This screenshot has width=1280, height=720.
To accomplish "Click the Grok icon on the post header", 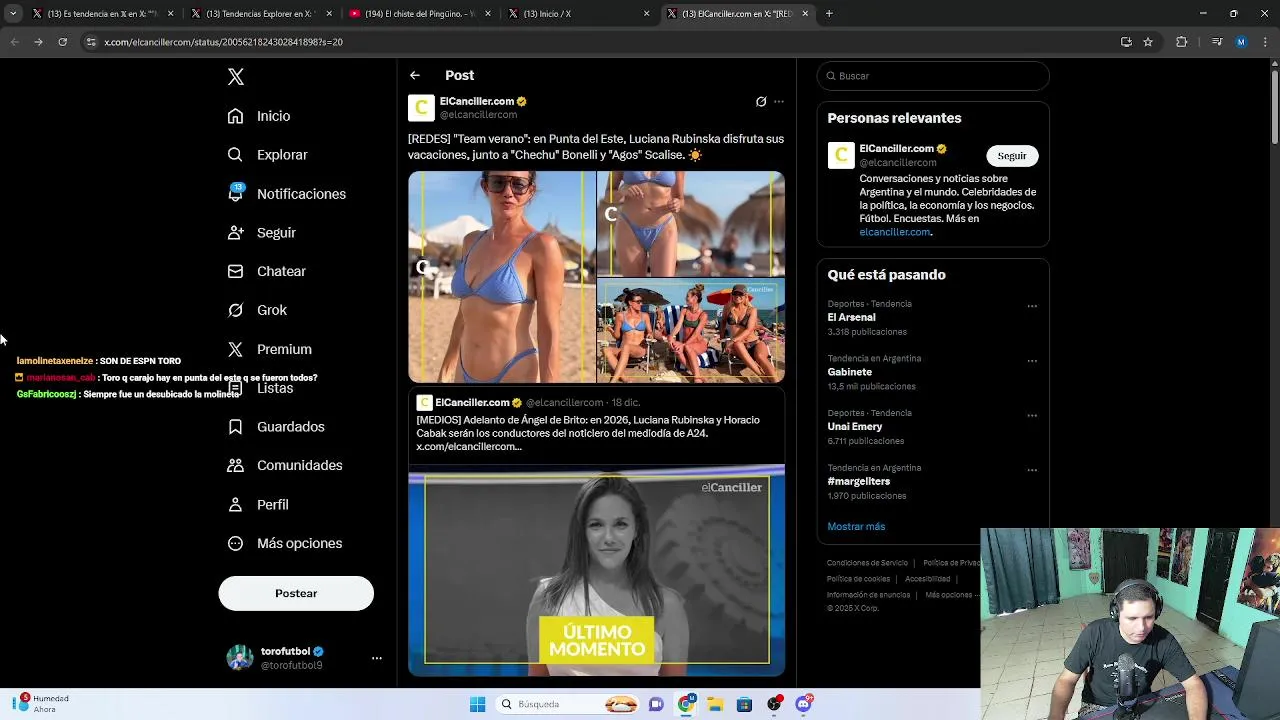I will click(x=761, y=101).
